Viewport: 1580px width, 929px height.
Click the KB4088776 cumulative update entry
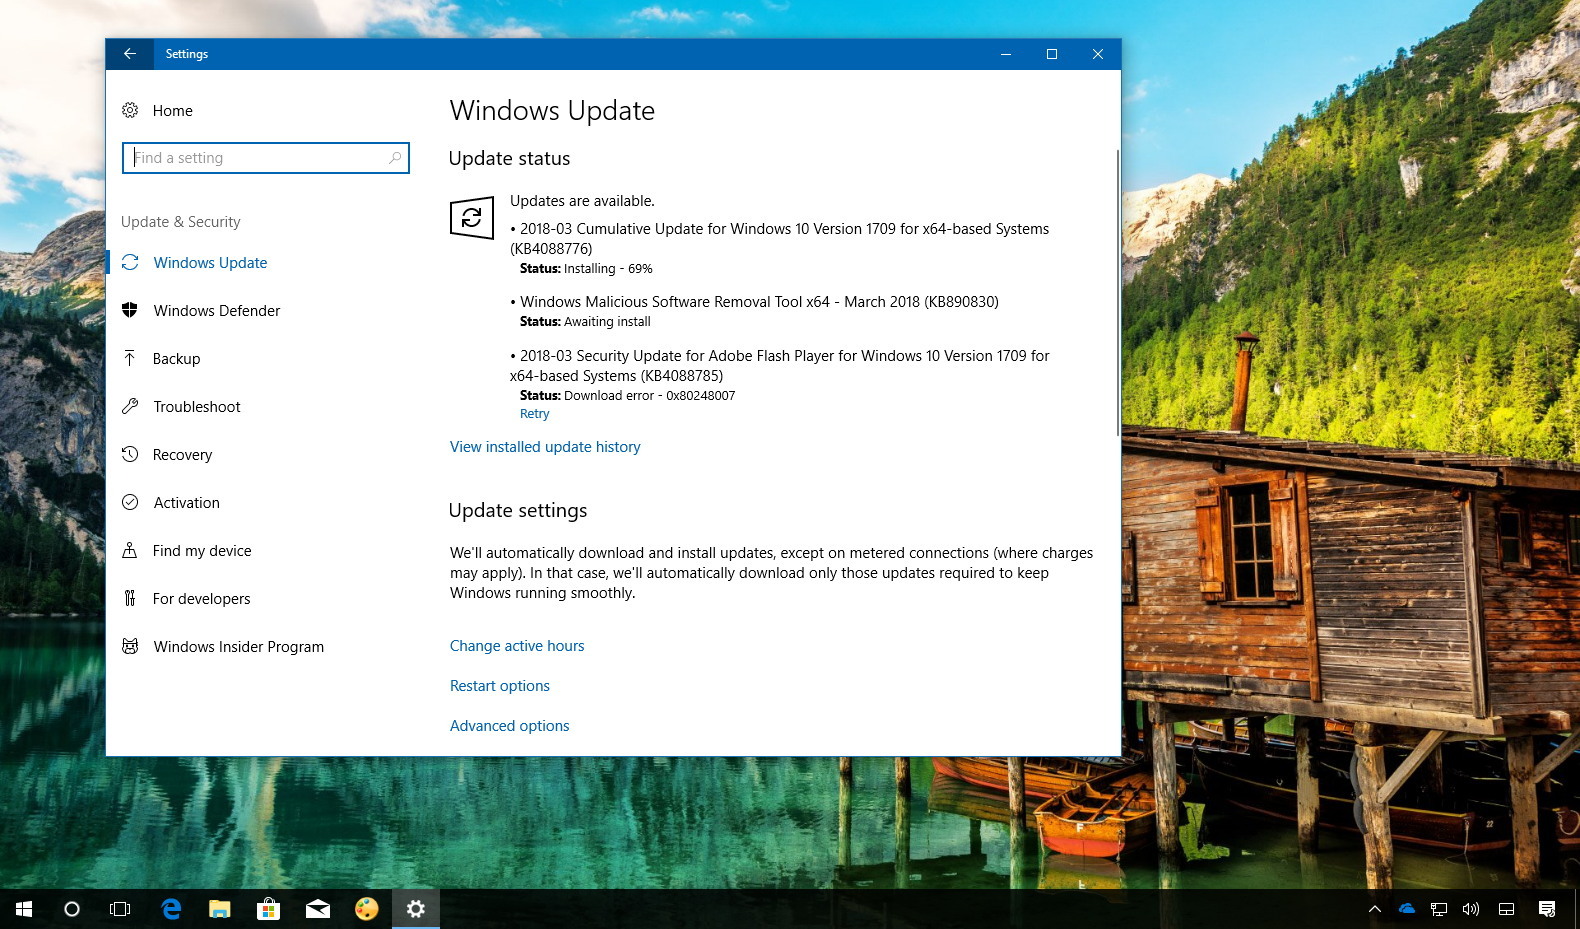tap(779, 238)
